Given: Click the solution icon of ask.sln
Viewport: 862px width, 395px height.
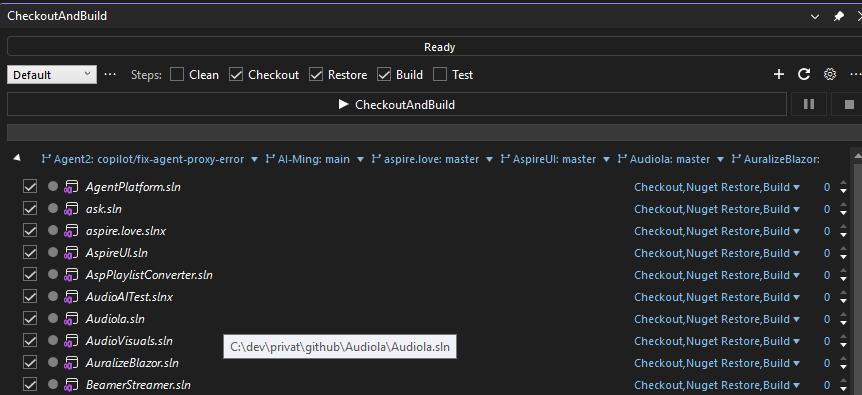Looking at the screenshot, I should 71,209.
